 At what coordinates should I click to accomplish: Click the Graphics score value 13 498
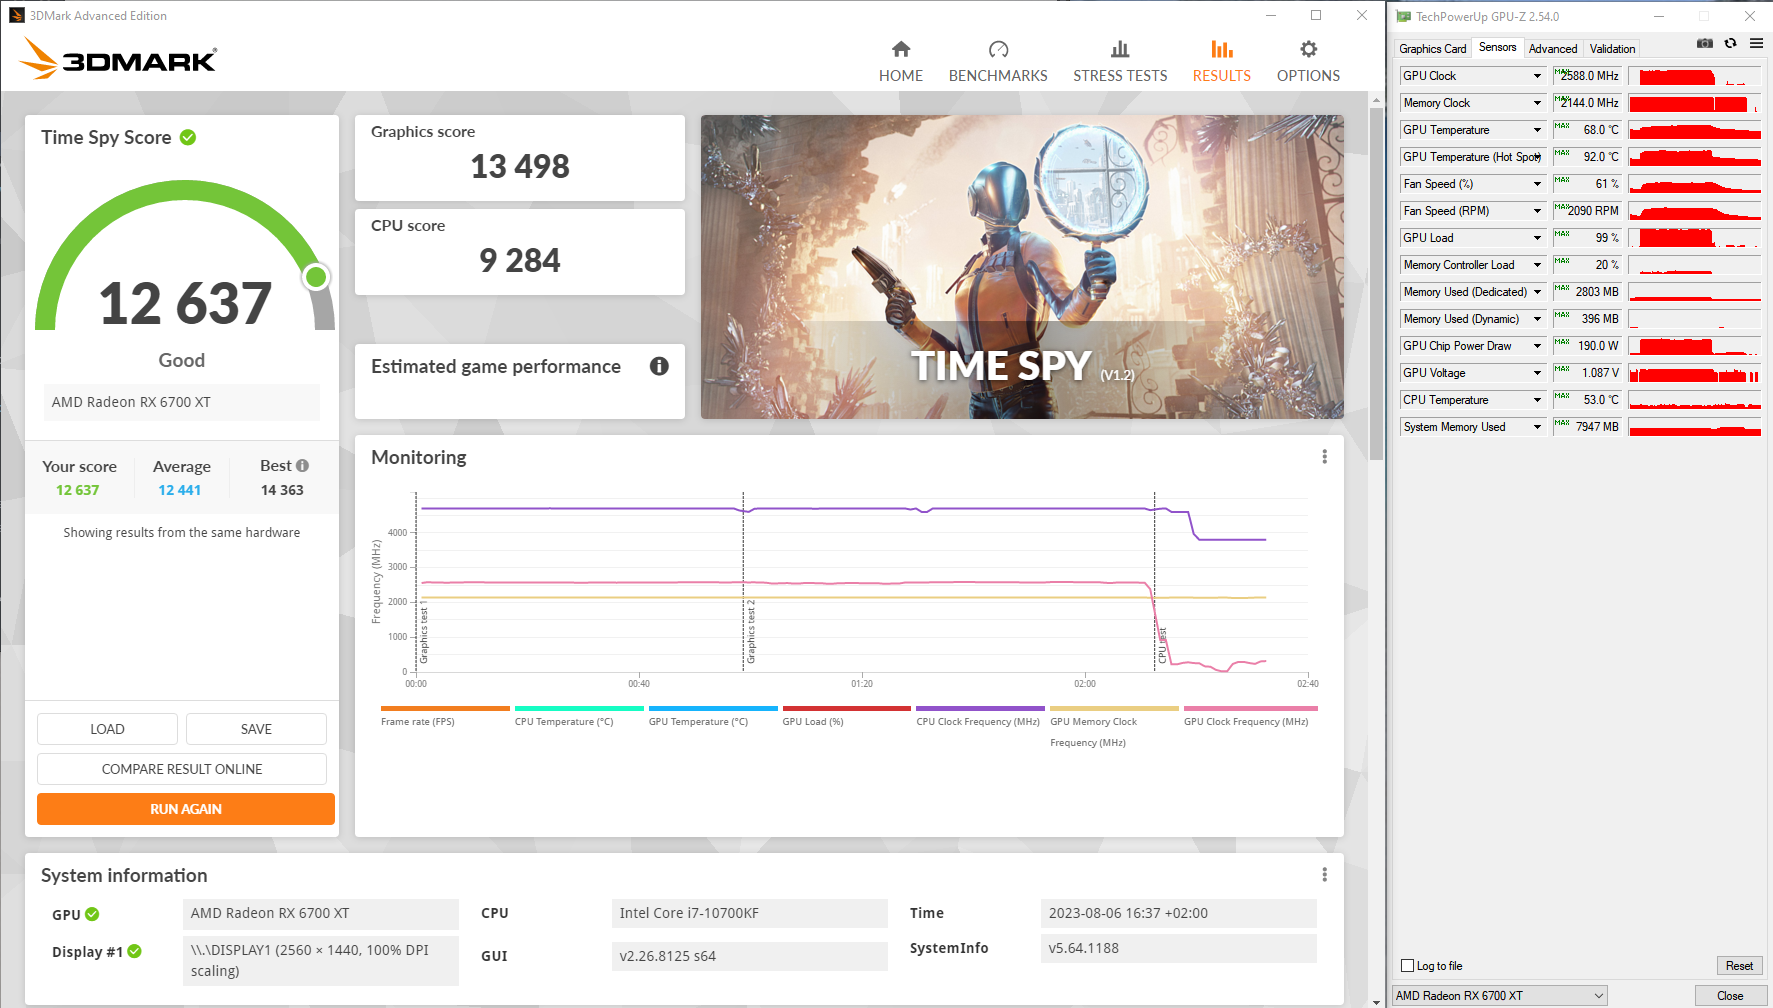pos(520,166)
